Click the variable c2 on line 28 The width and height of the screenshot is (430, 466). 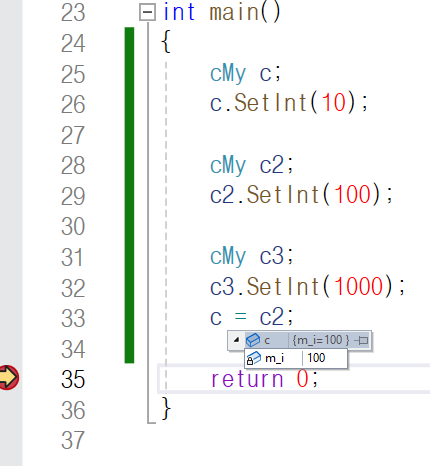point(272,165)
